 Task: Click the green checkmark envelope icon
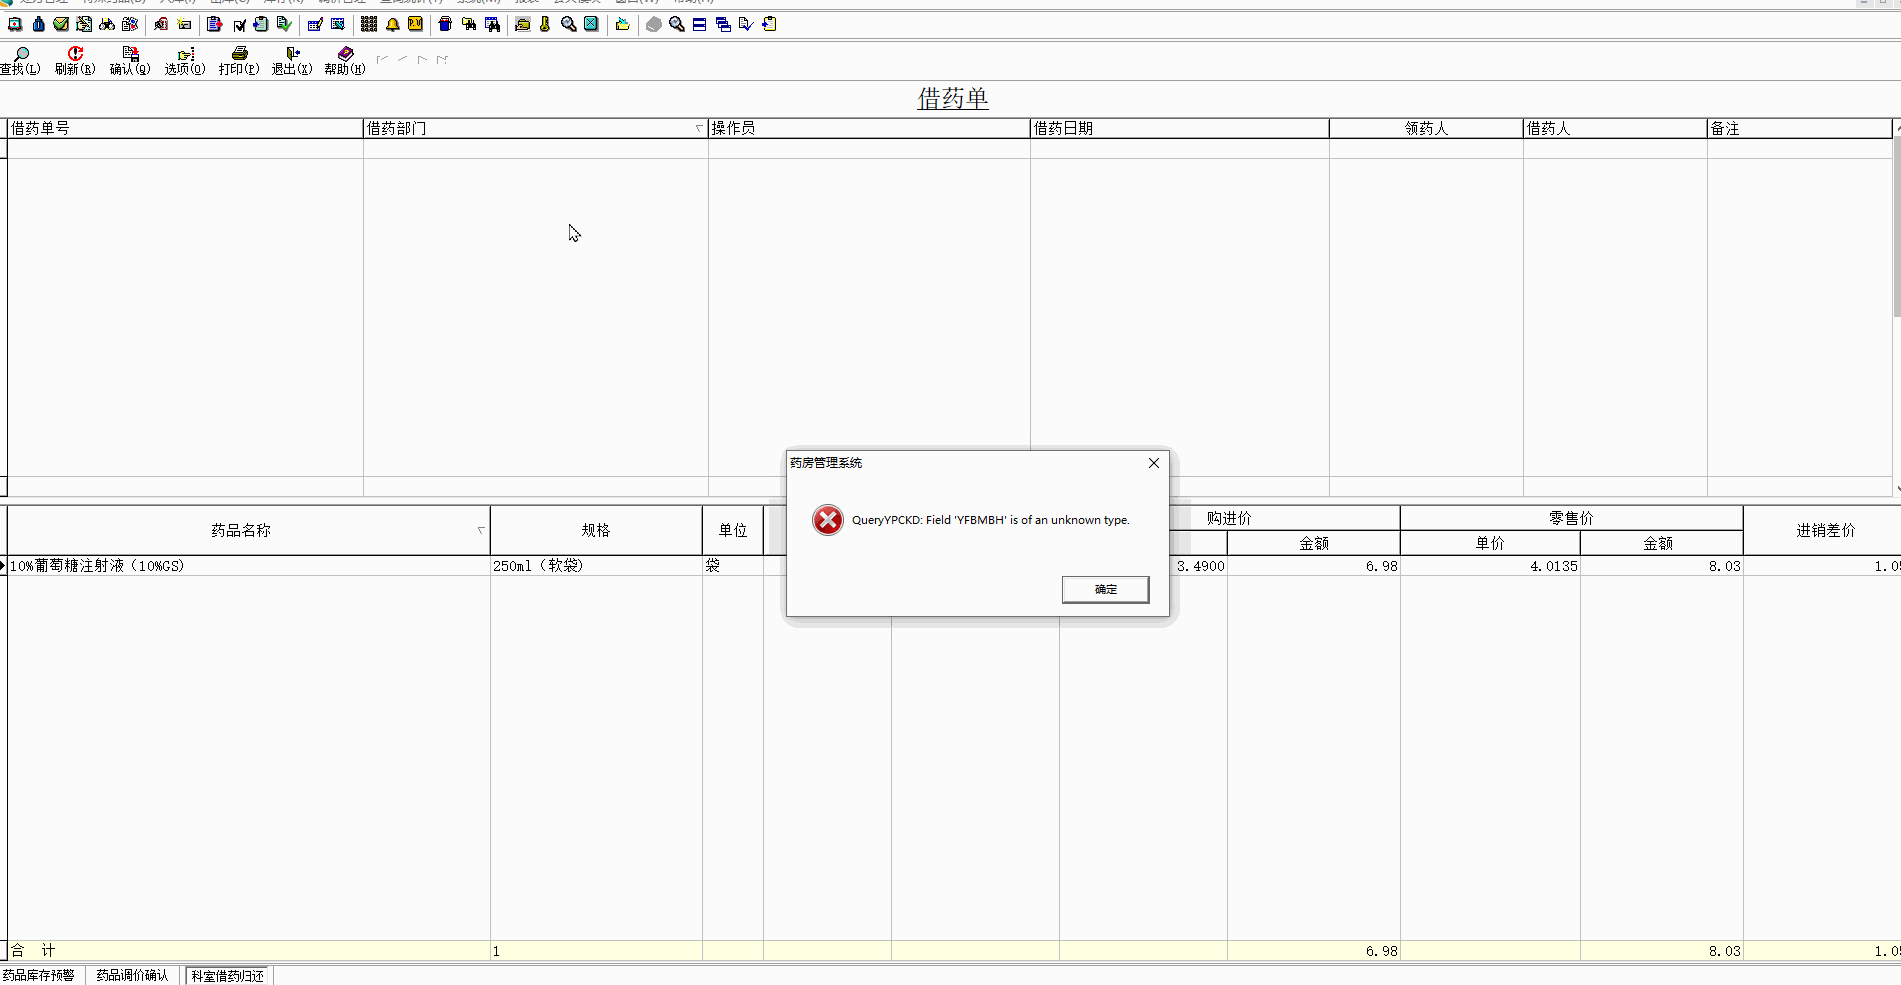click(61, 24)
